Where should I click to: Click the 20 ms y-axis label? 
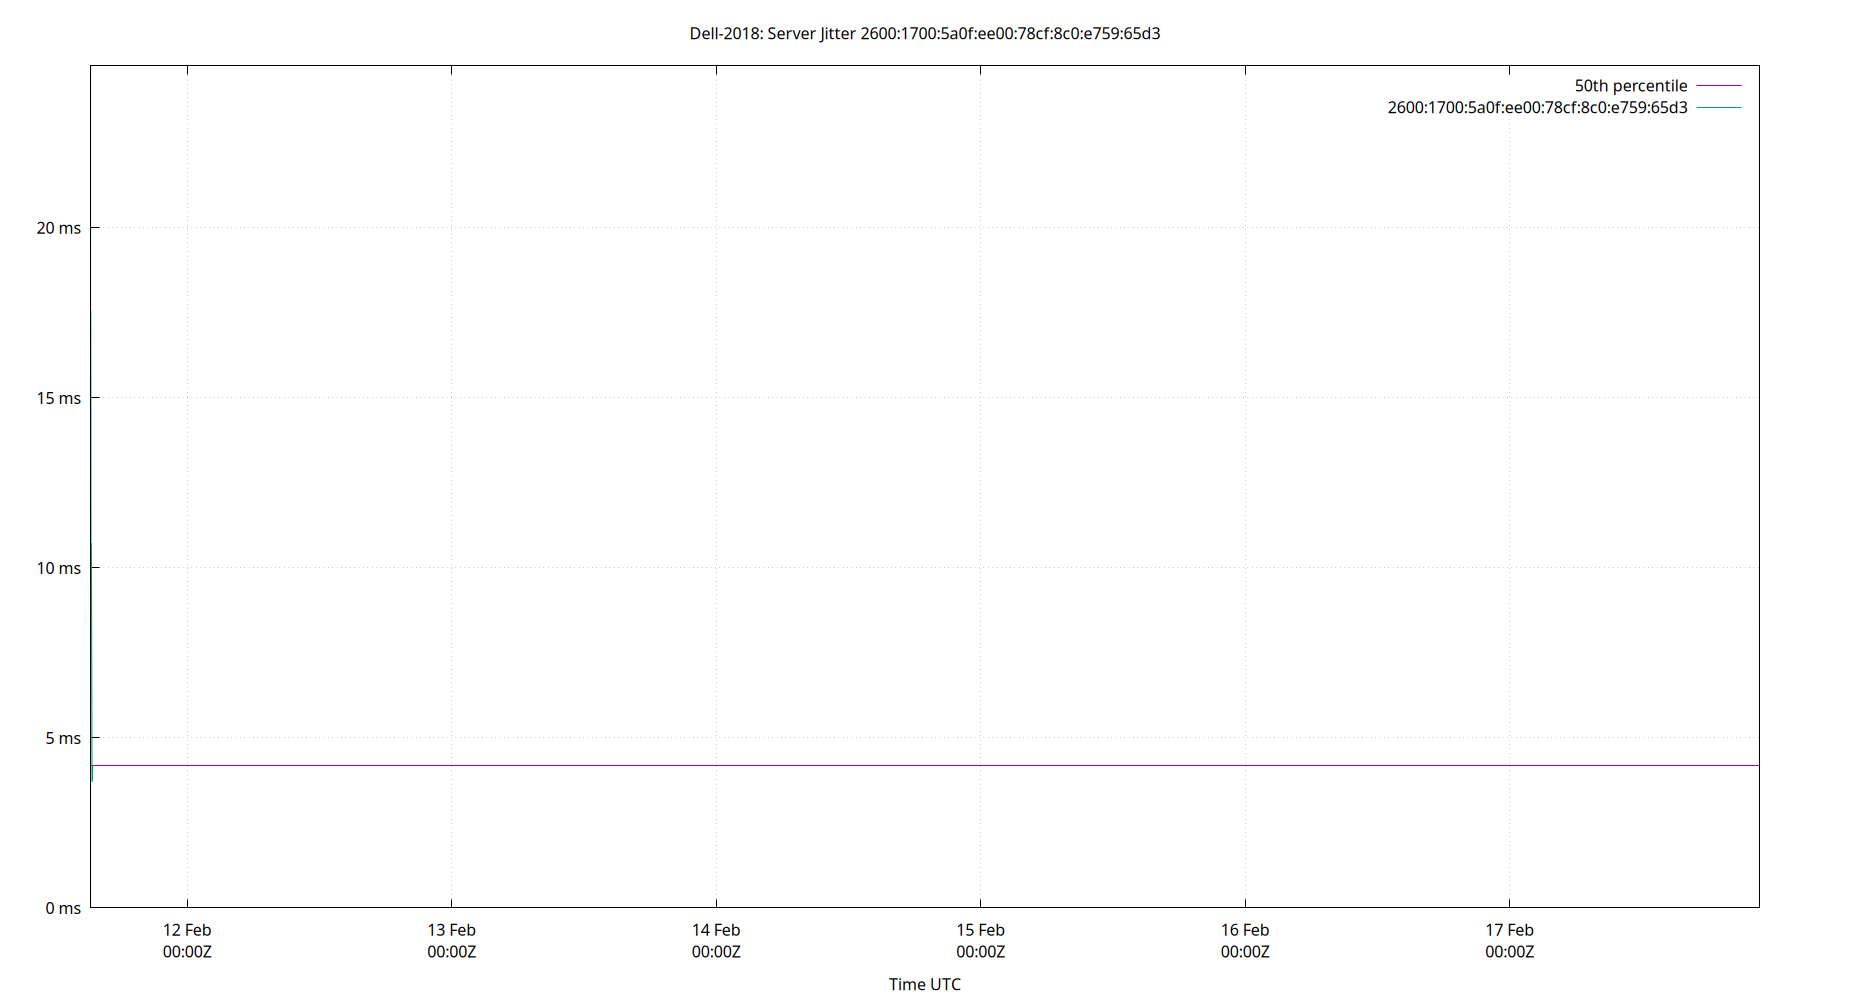click(57, 227)
